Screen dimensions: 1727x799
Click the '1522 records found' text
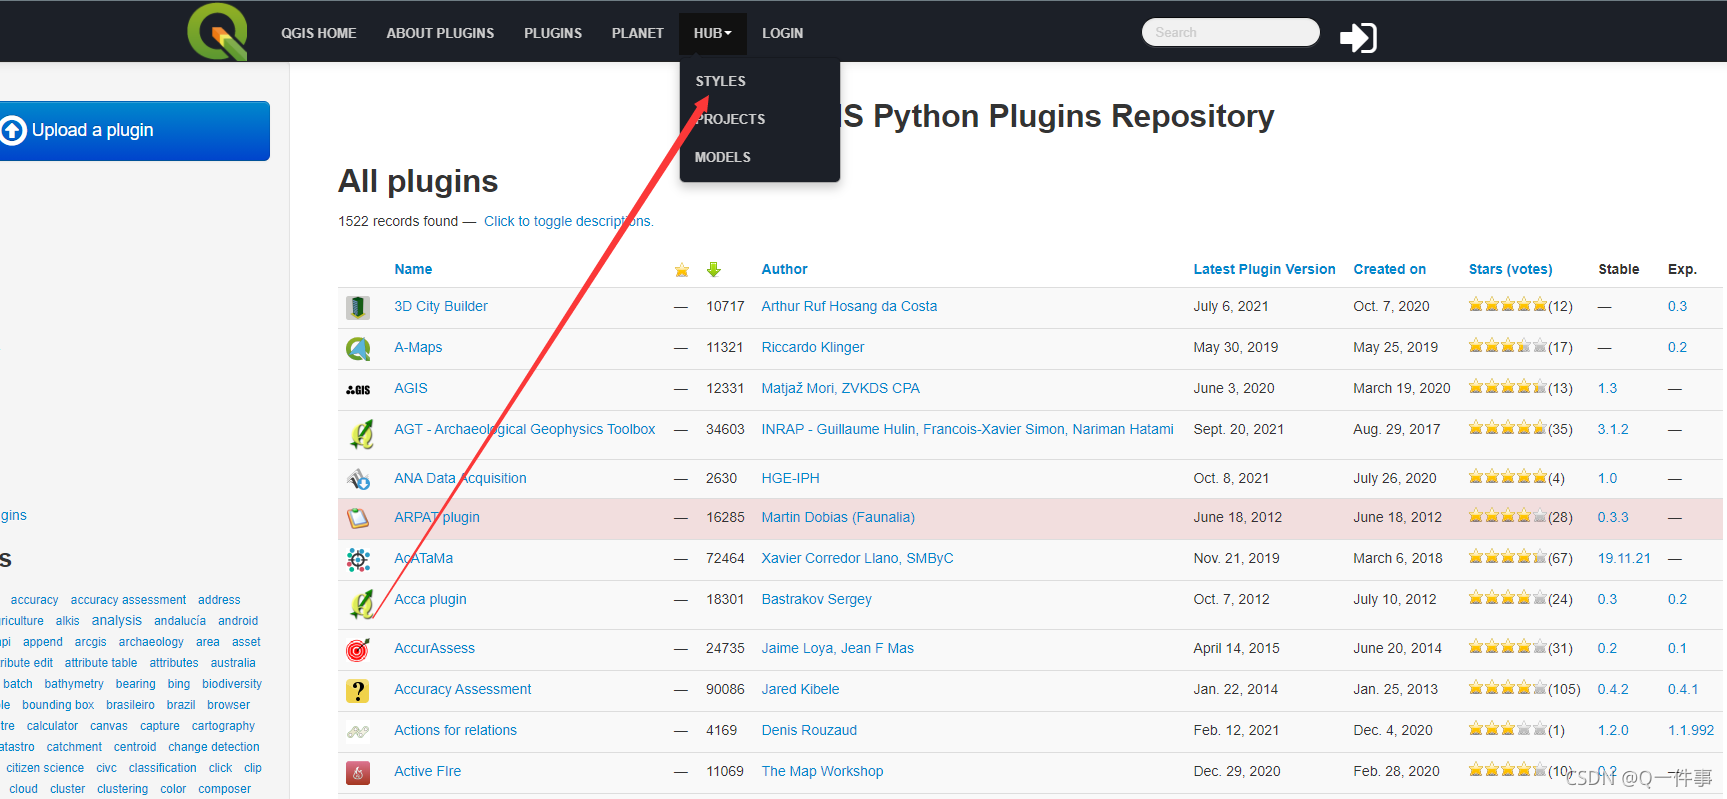tap(398, 221)
